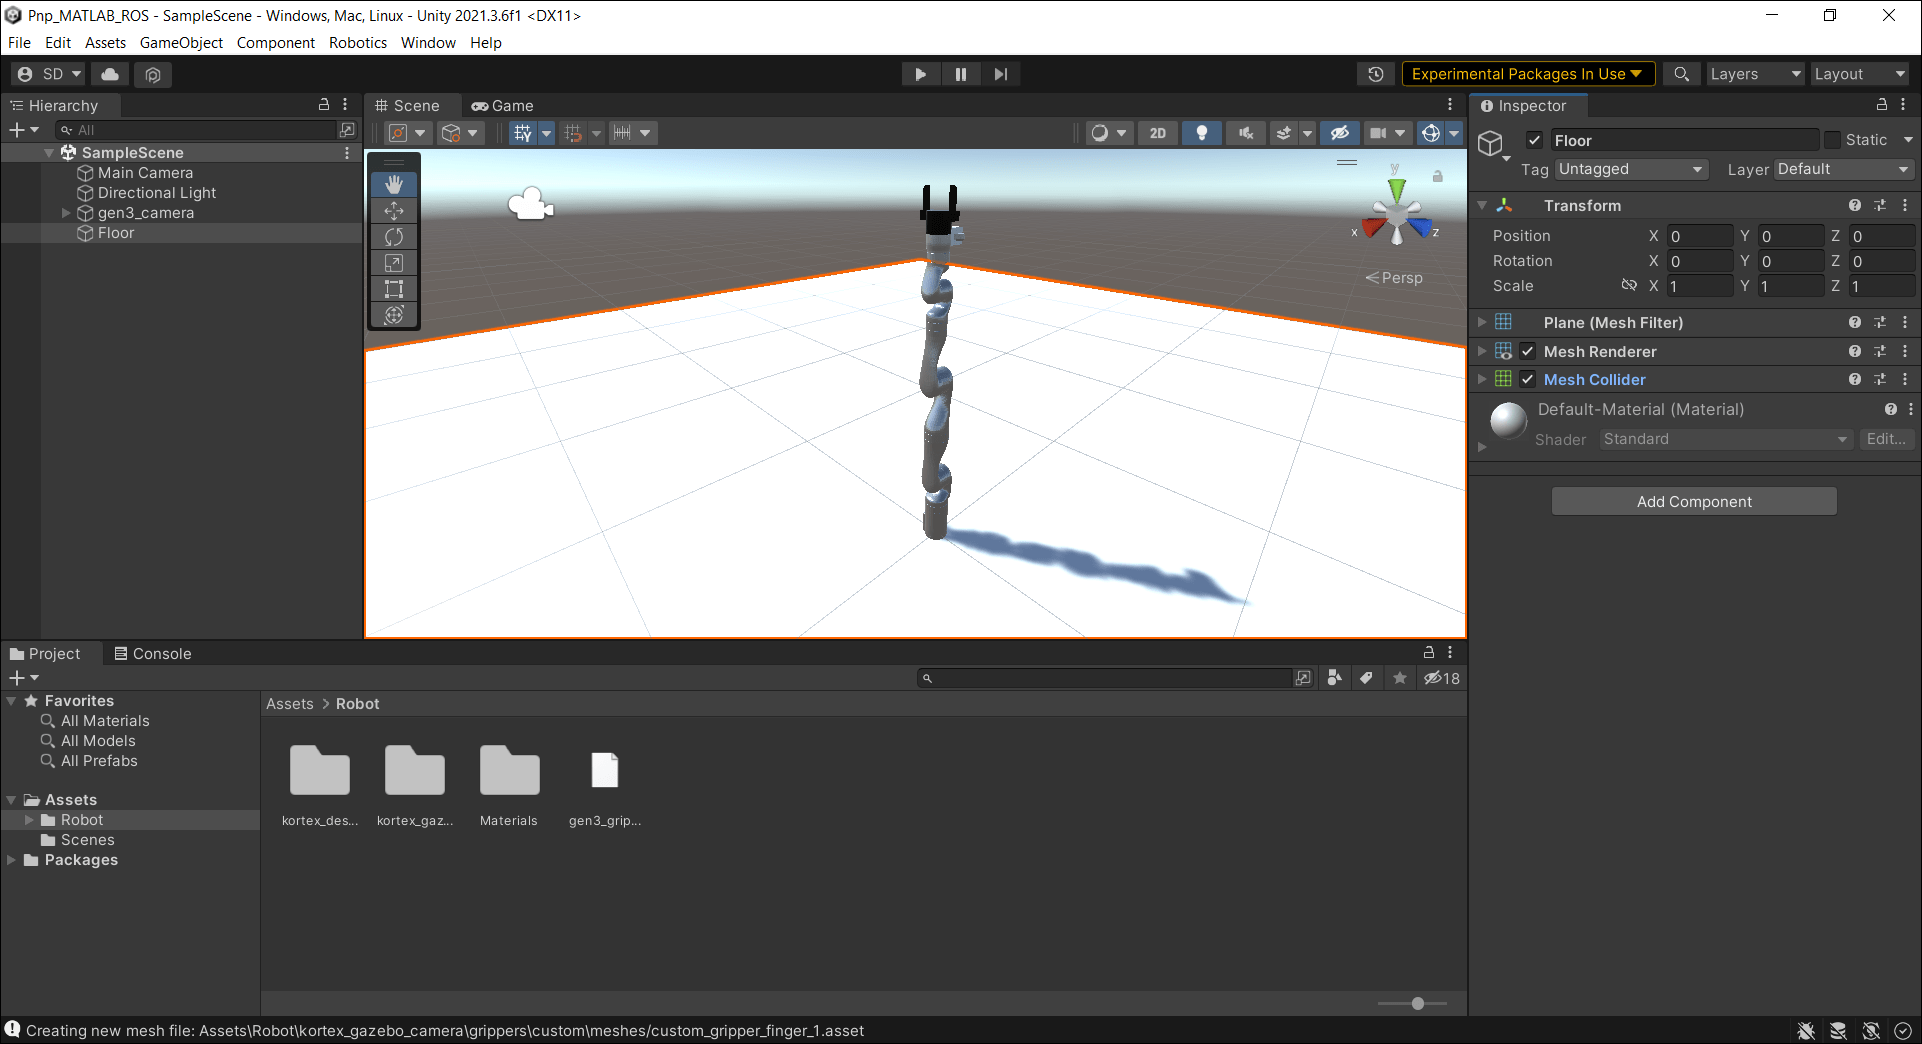Select the Move tool in Scene
1922x1044 pixels.
394,210
